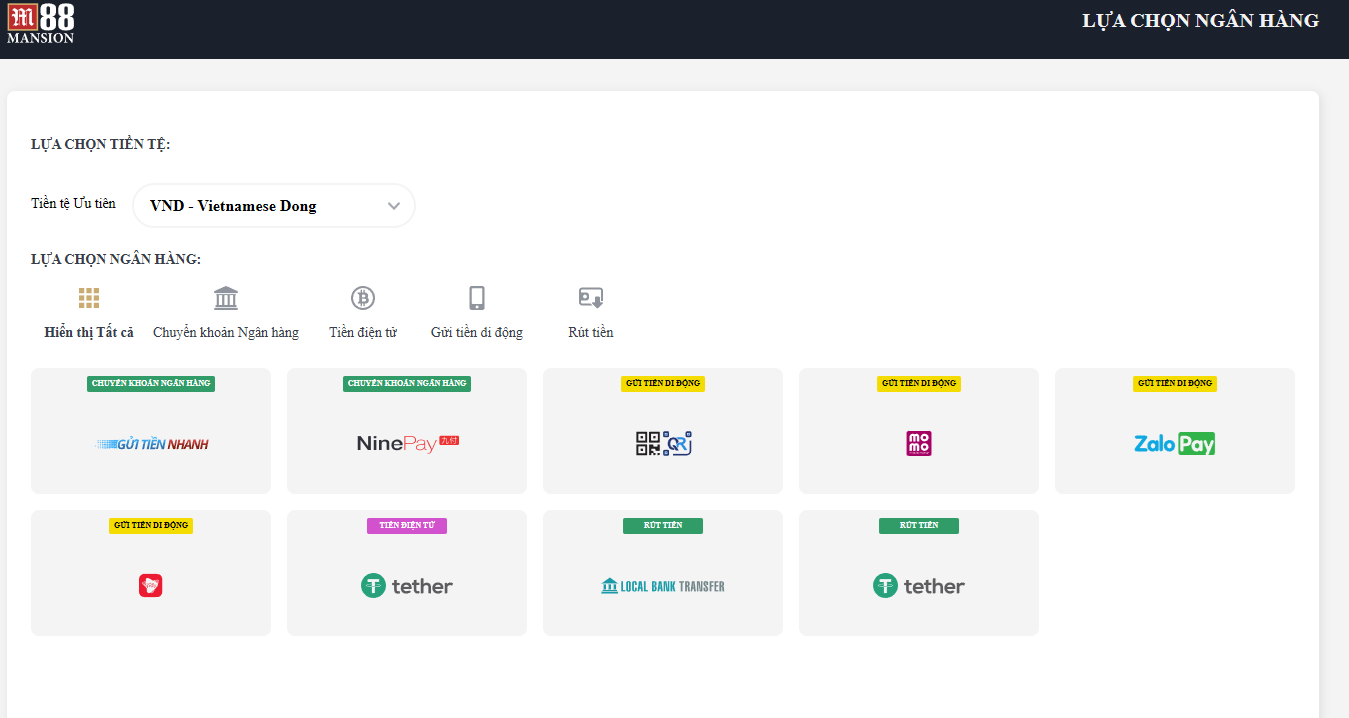
Task: Click the LỰA CHỌN NGÂN HÀNG header title
Action: pos(1200,21)
